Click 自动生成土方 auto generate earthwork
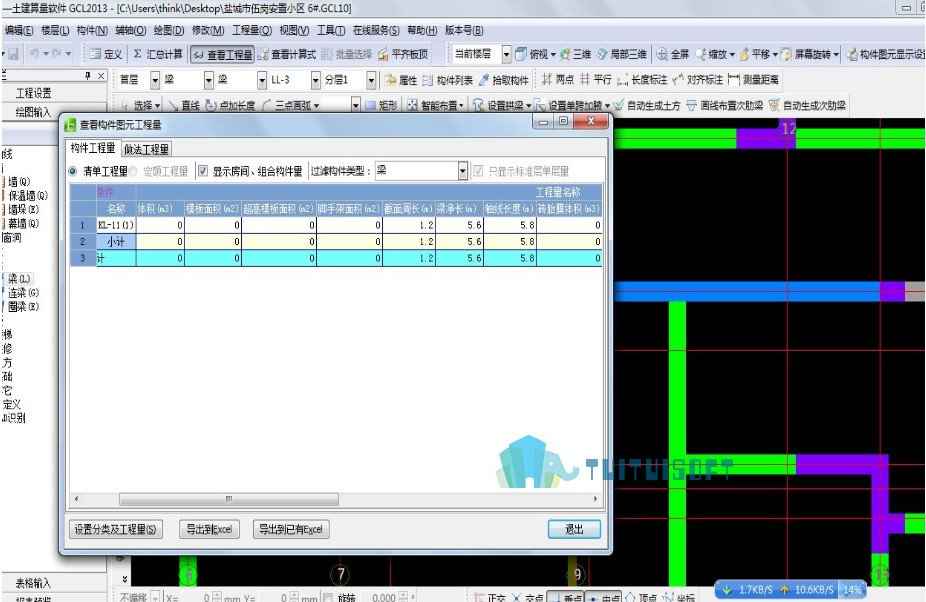The height and width of the screenshot is (602, 926). 647,105
